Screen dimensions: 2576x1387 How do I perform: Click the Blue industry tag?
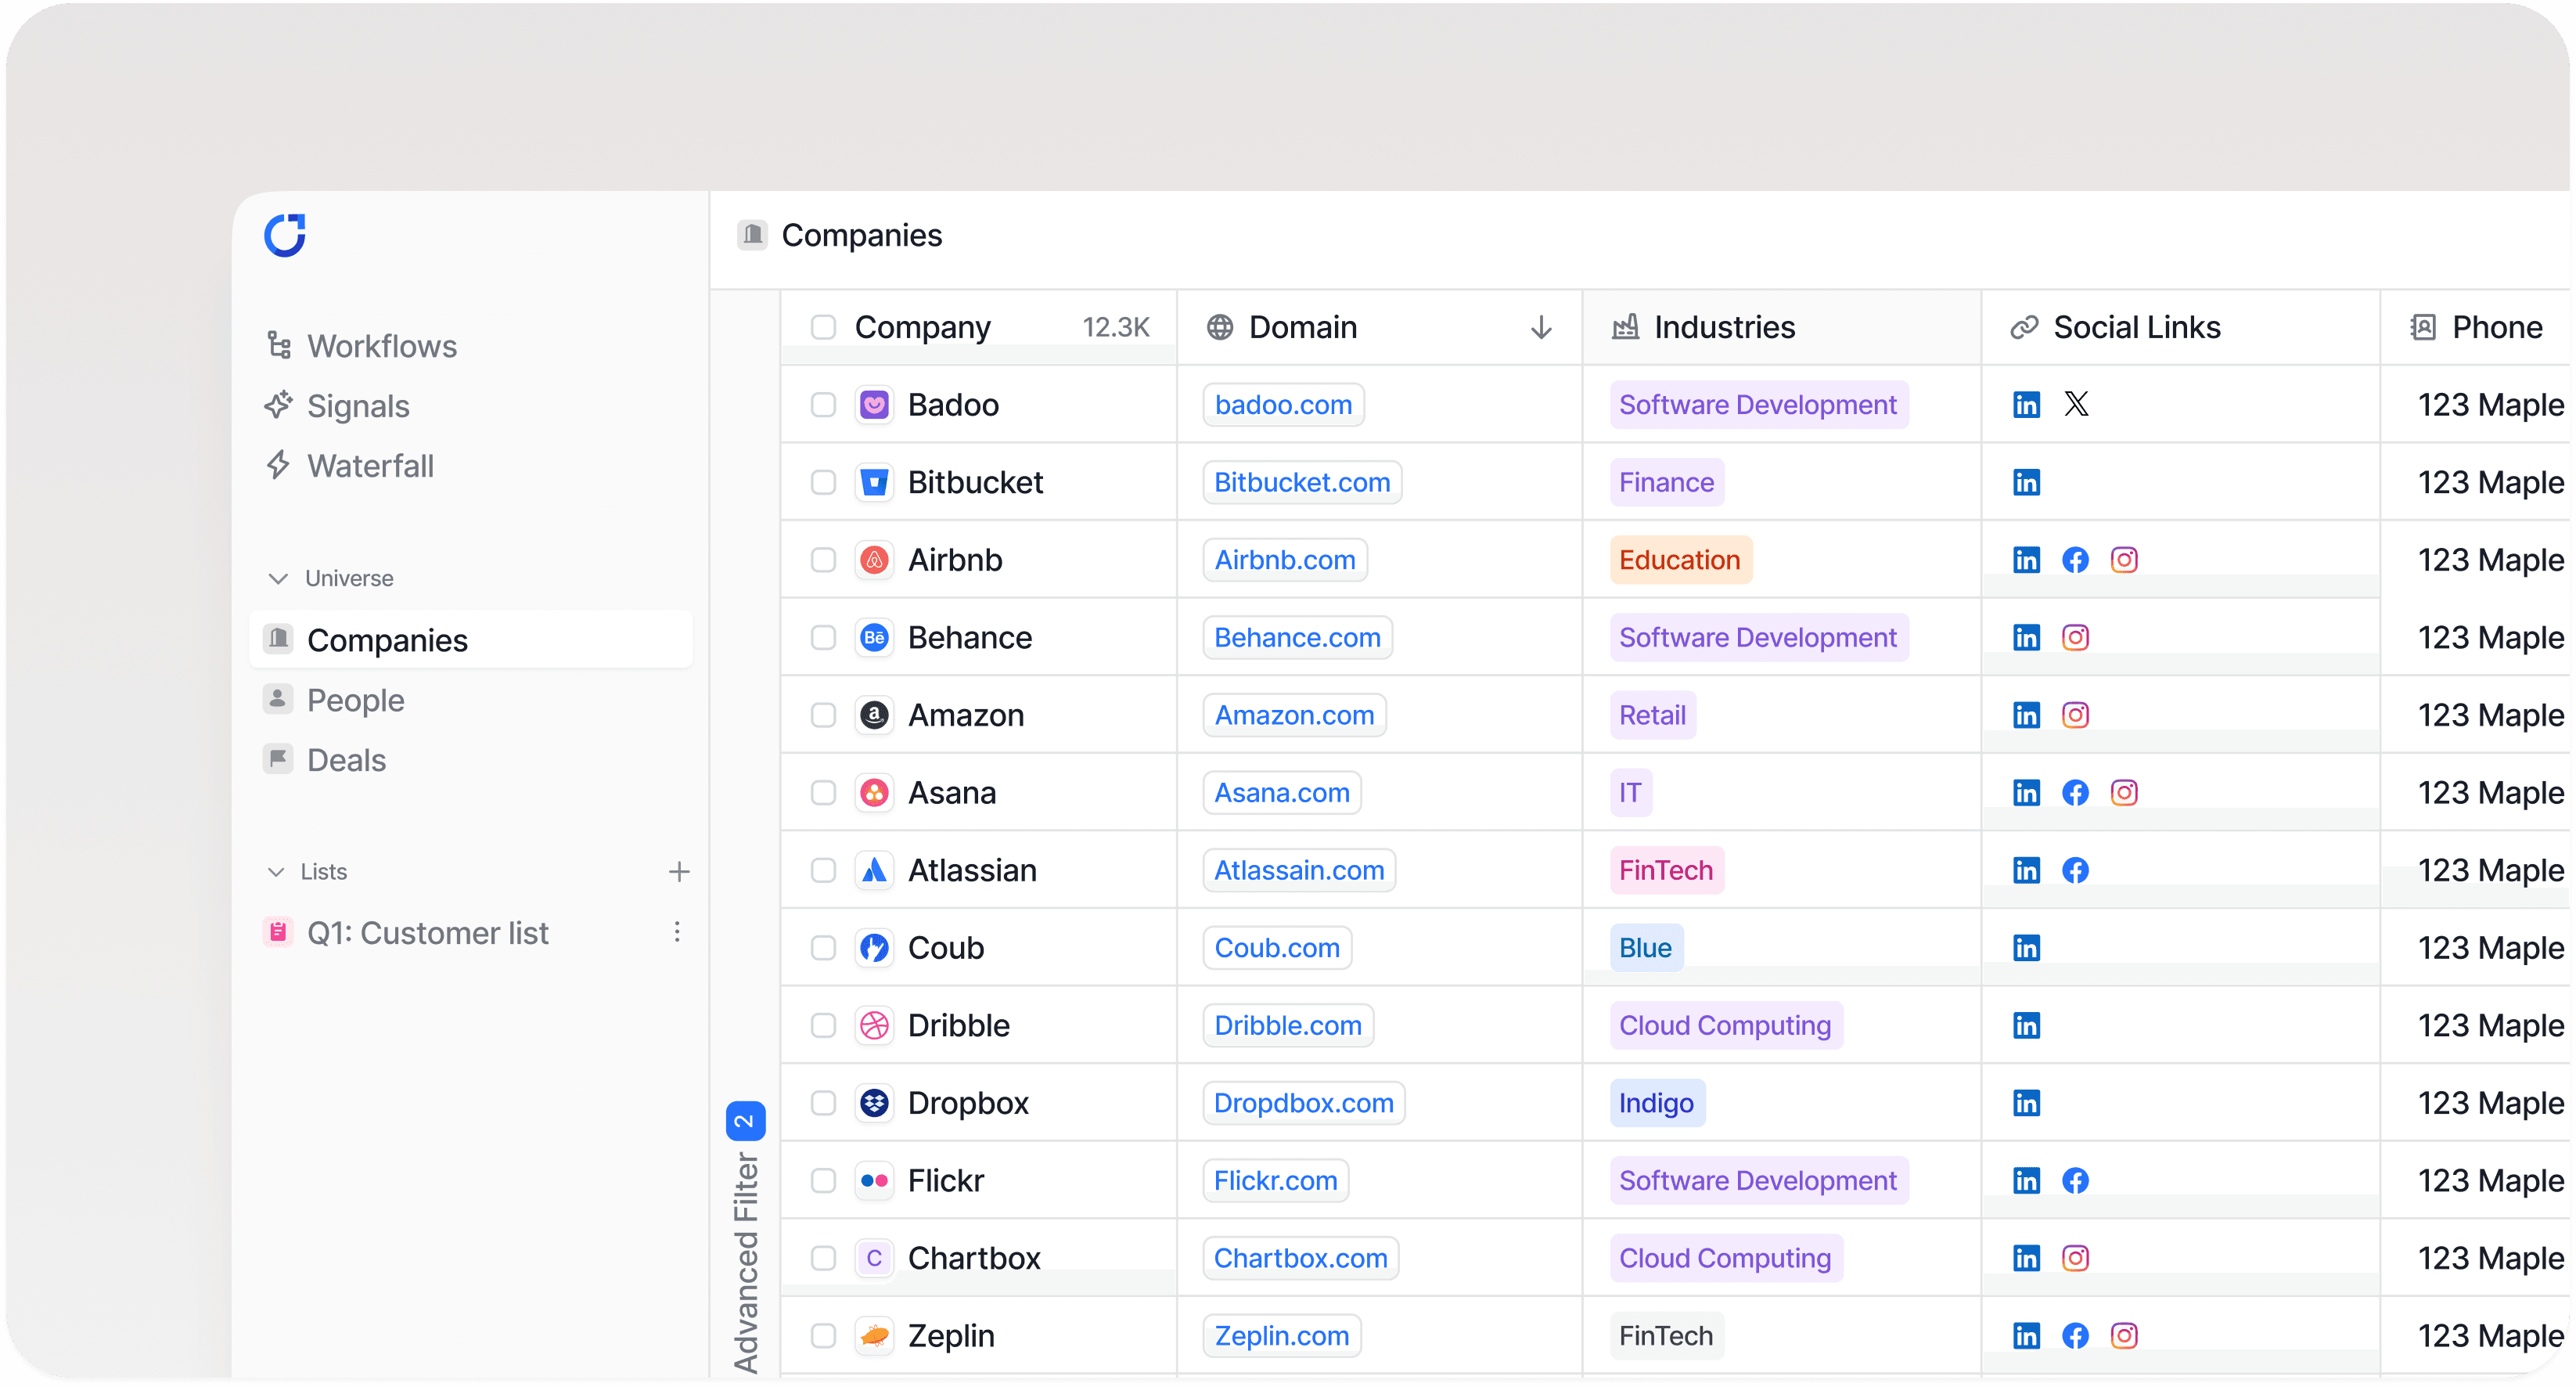point(1646,947)
